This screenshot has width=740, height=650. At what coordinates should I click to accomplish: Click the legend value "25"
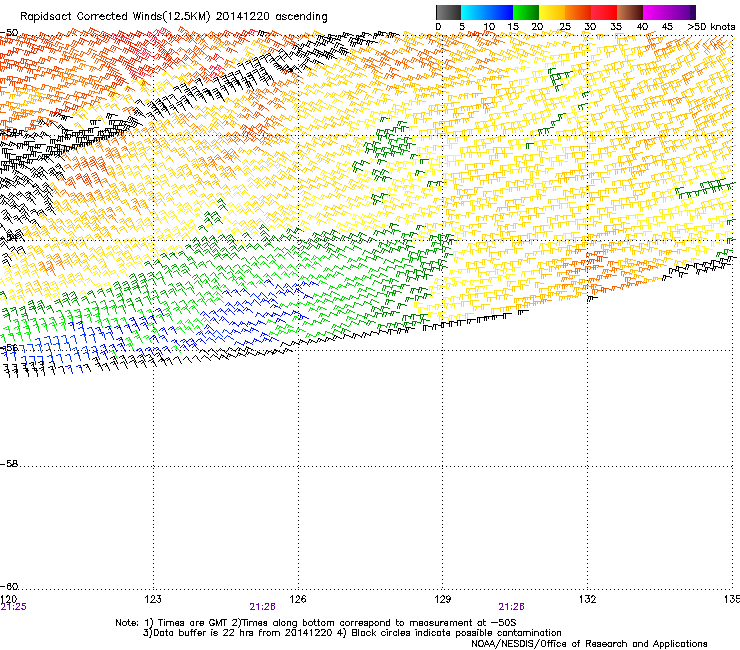click(564, 27)
